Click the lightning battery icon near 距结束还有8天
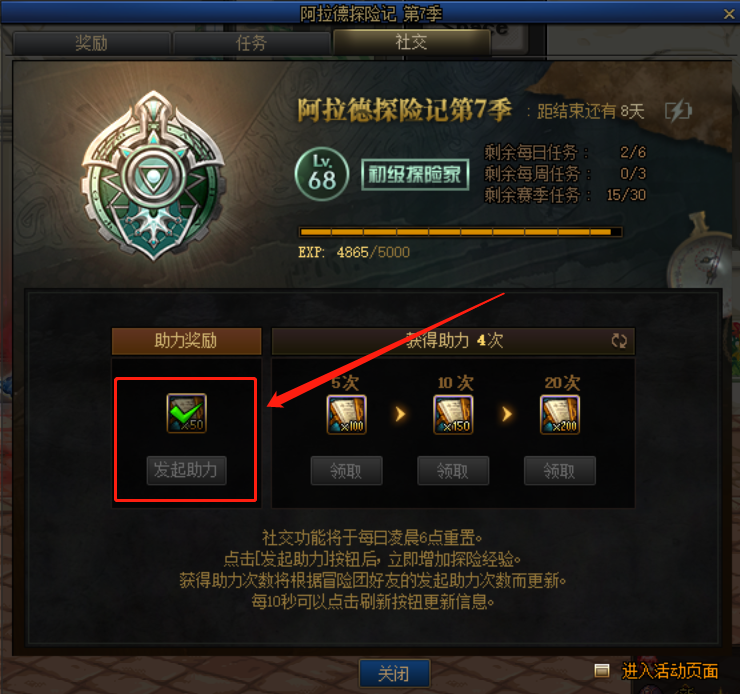 coord(678,111)
